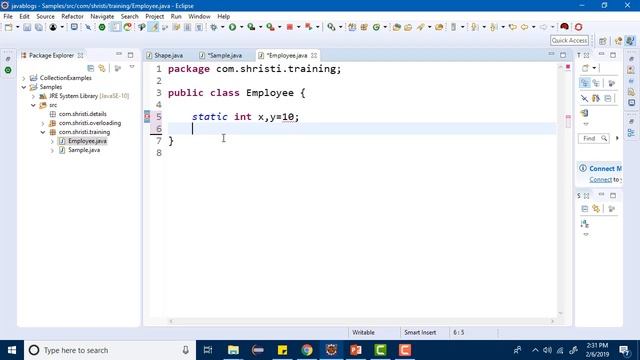Screen dimensions: 640x360
Task: Click the Search flashlight toolbar icon
Action: click(x=420, y=27)
